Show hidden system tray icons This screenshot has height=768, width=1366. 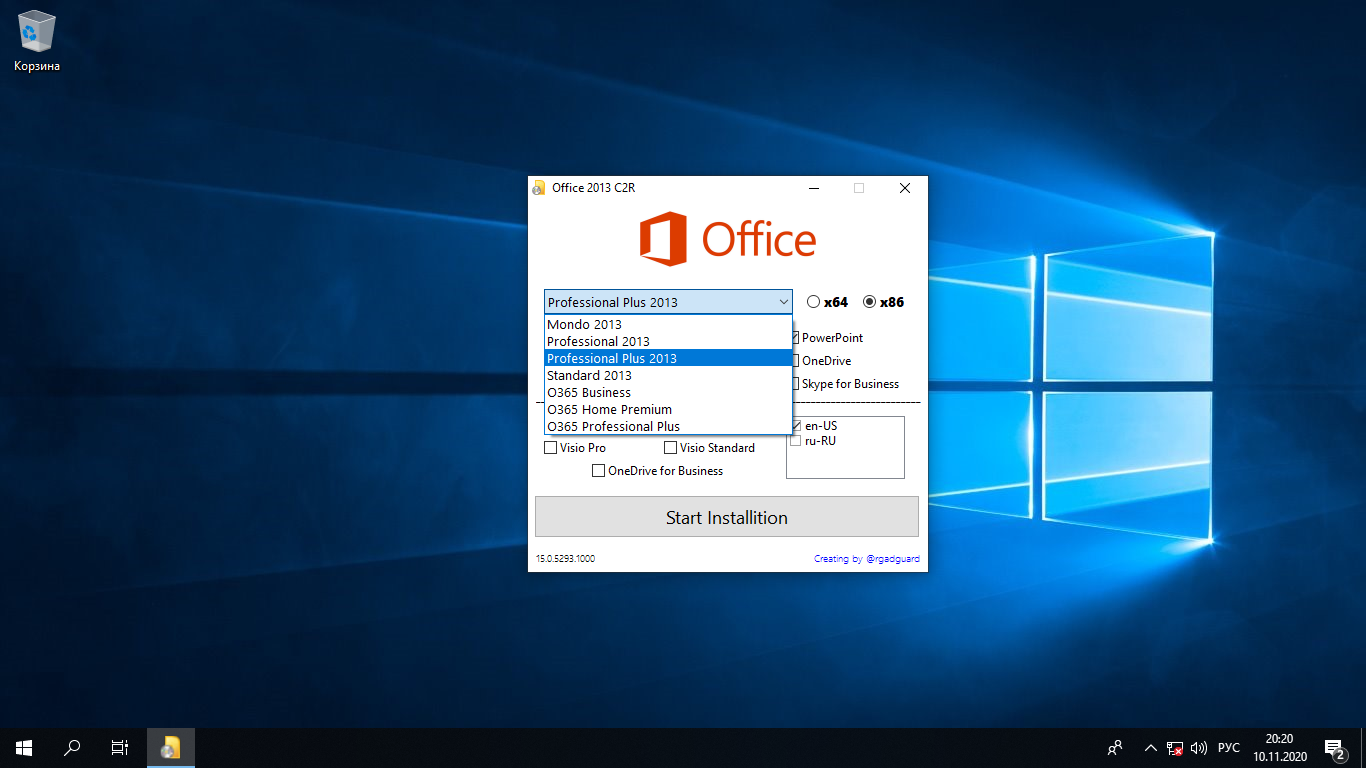[1150, 747]
